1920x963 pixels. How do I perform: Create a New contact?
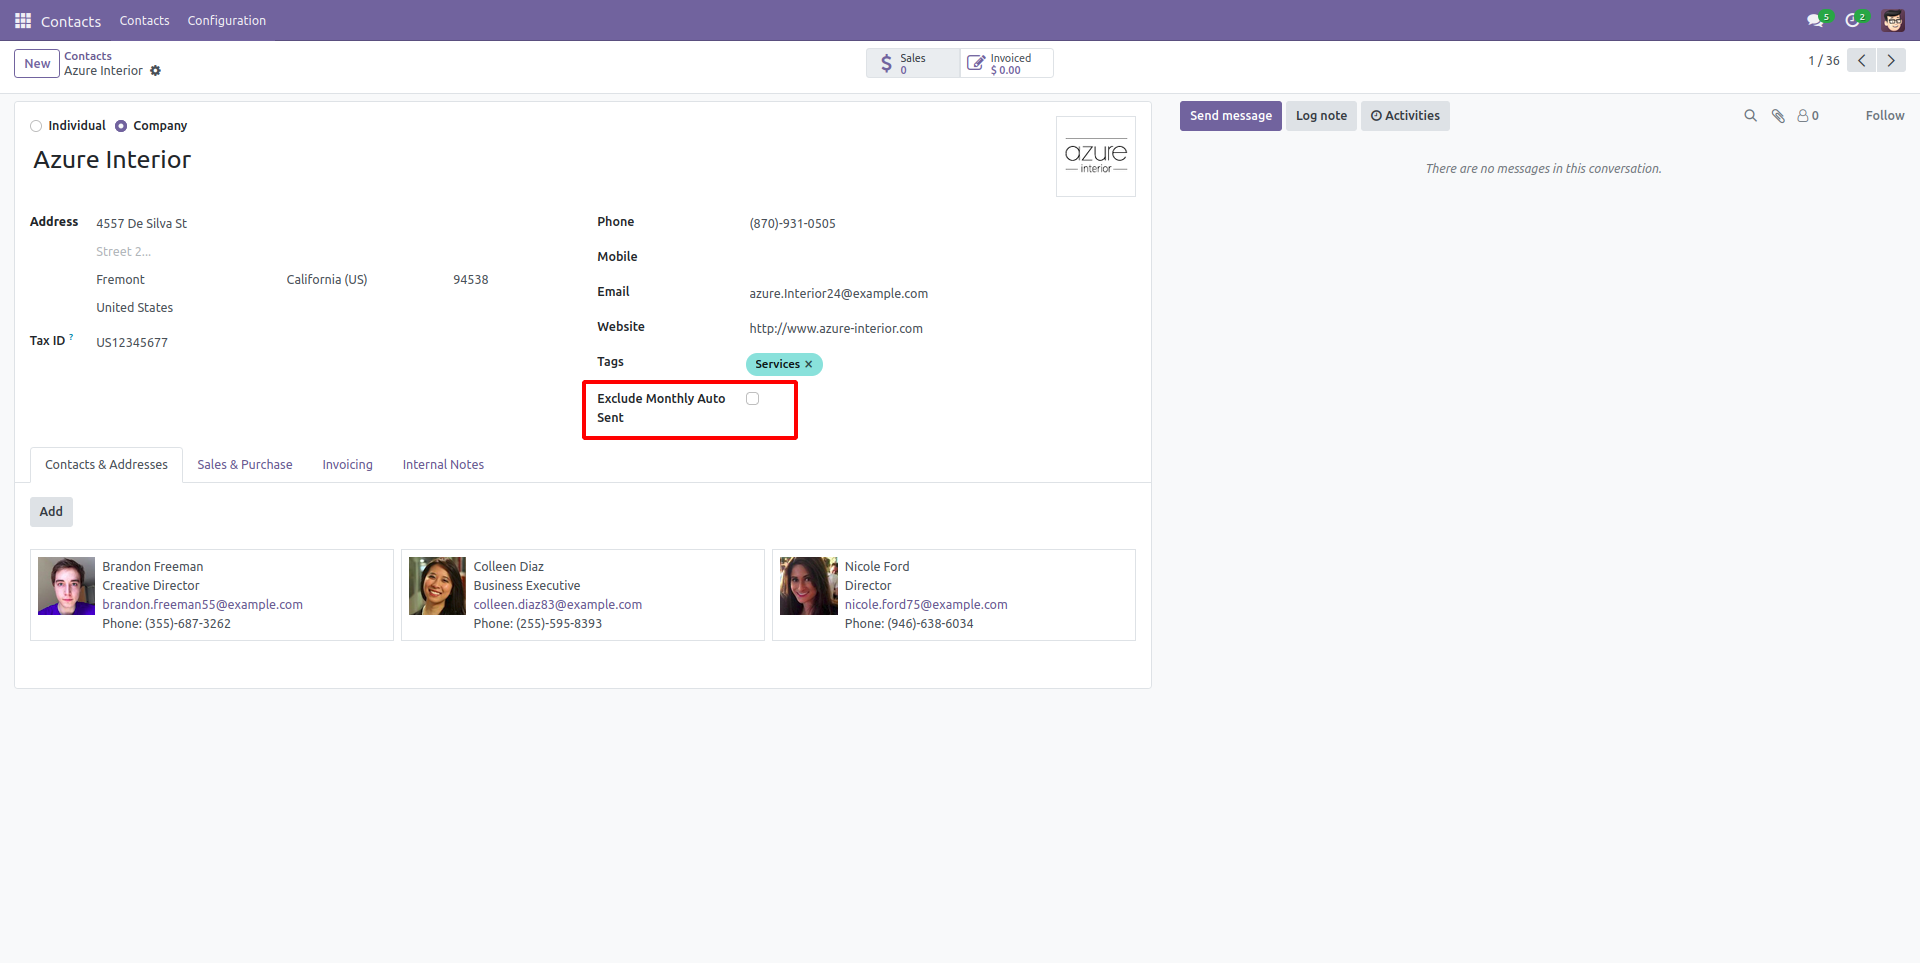pyautogui.click(x=37, y=64)
